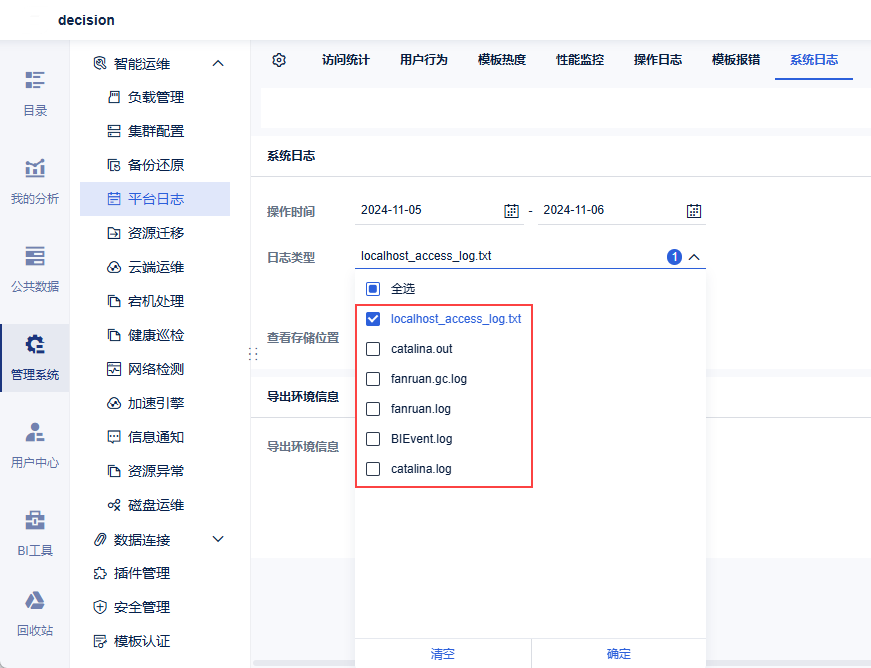Viewport: 871px width, 668px height.
Task: Click 确定 to confirm selection
Action: point(619,654)
